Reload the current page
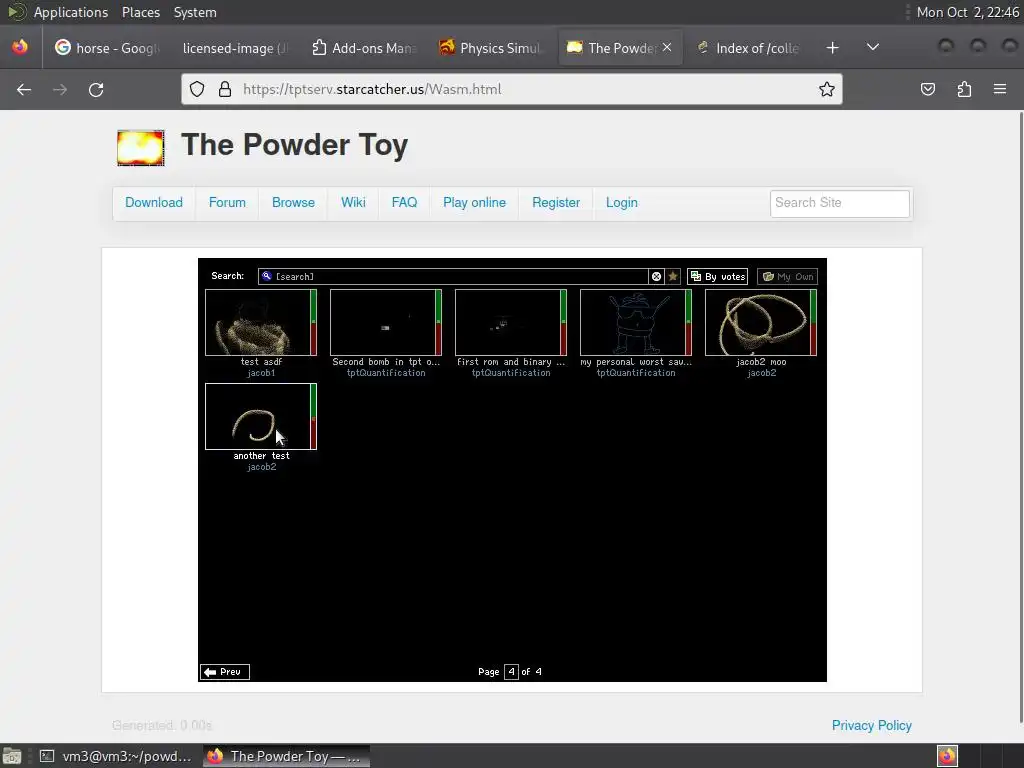 coord(96,89)
